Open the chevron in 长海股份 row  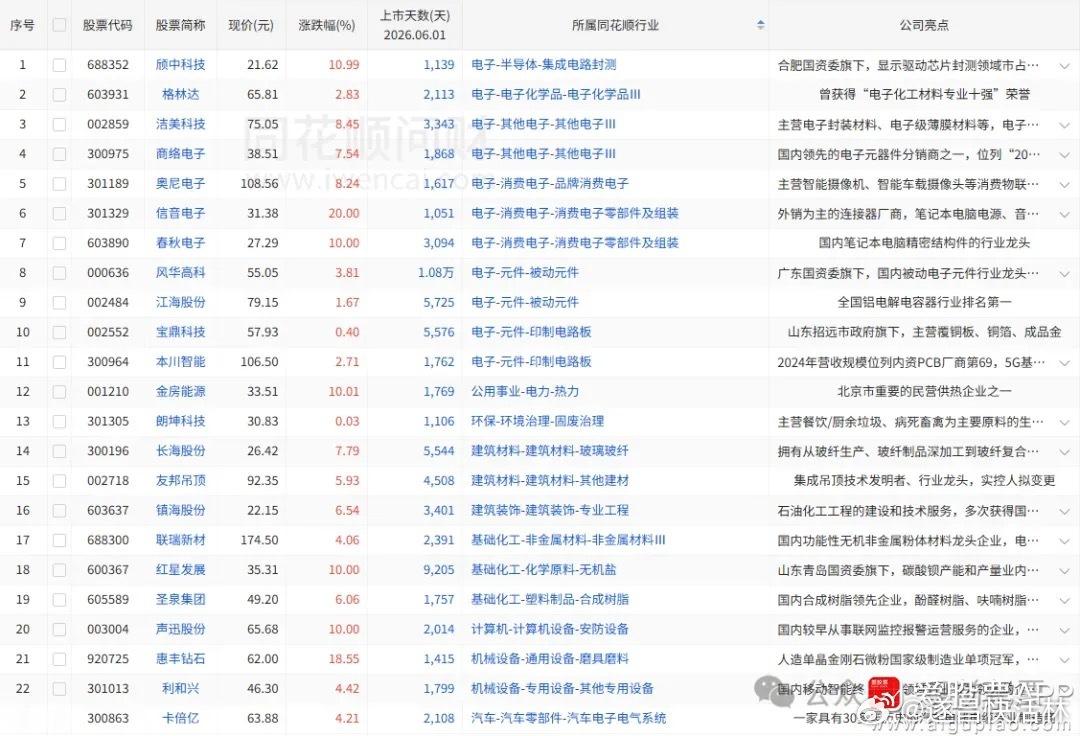click(1064, 452)
